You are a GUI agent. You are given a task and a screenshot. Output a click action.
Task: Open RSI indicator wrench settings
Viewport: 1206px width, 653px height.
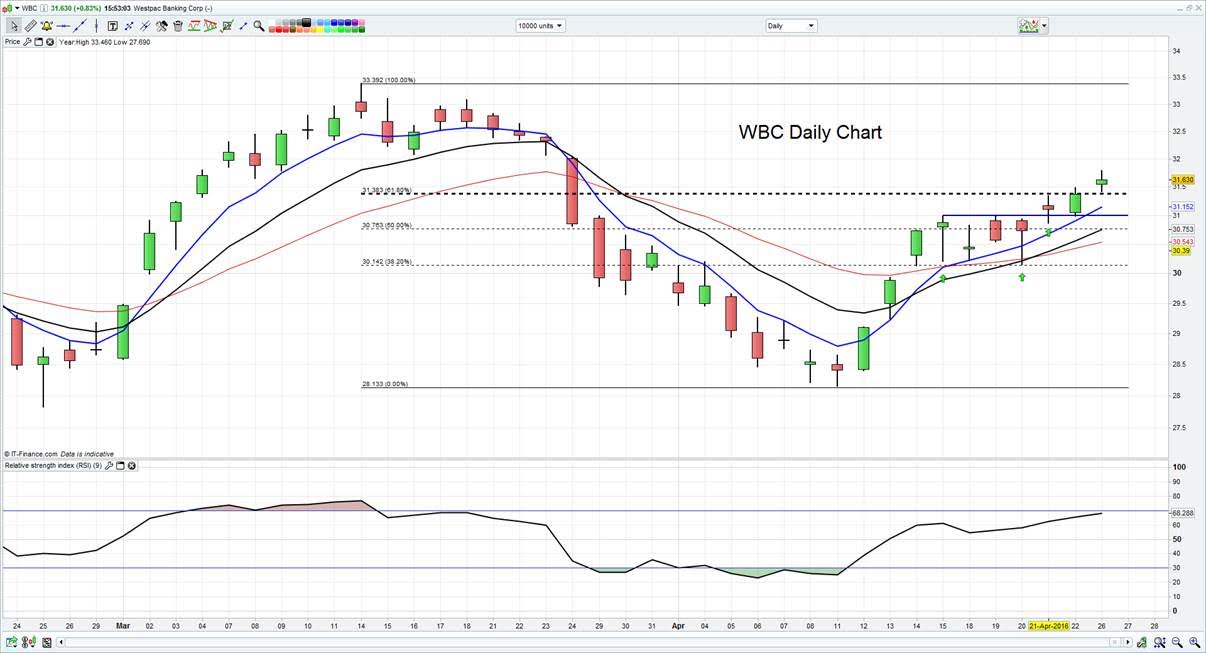(108, 465)
